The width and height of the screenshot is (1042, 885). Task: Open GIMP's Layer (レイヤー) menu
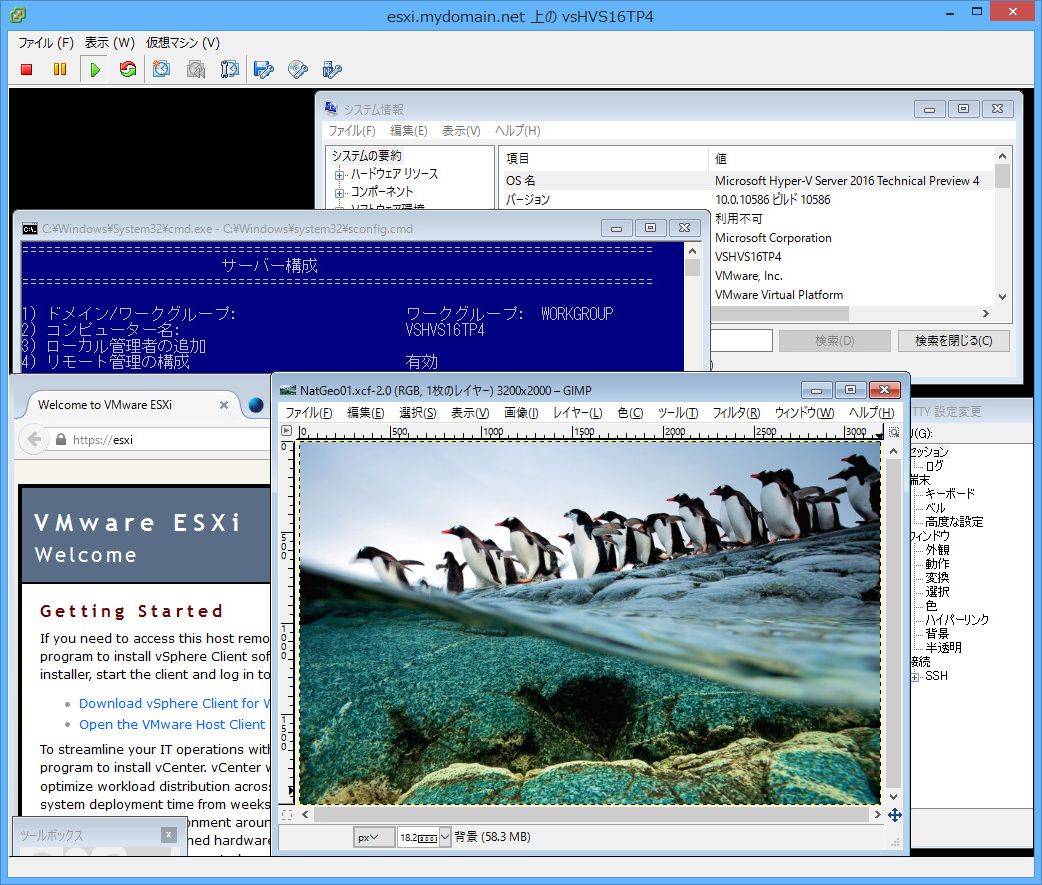[577, 413]
